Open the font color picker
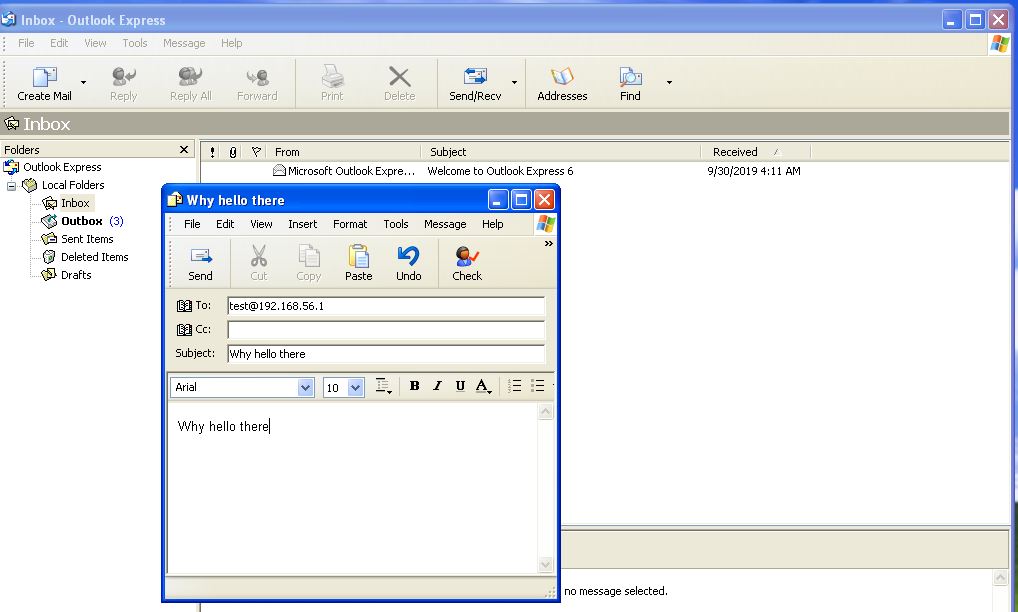1018x612 pixels. click(x=483, y=386)
